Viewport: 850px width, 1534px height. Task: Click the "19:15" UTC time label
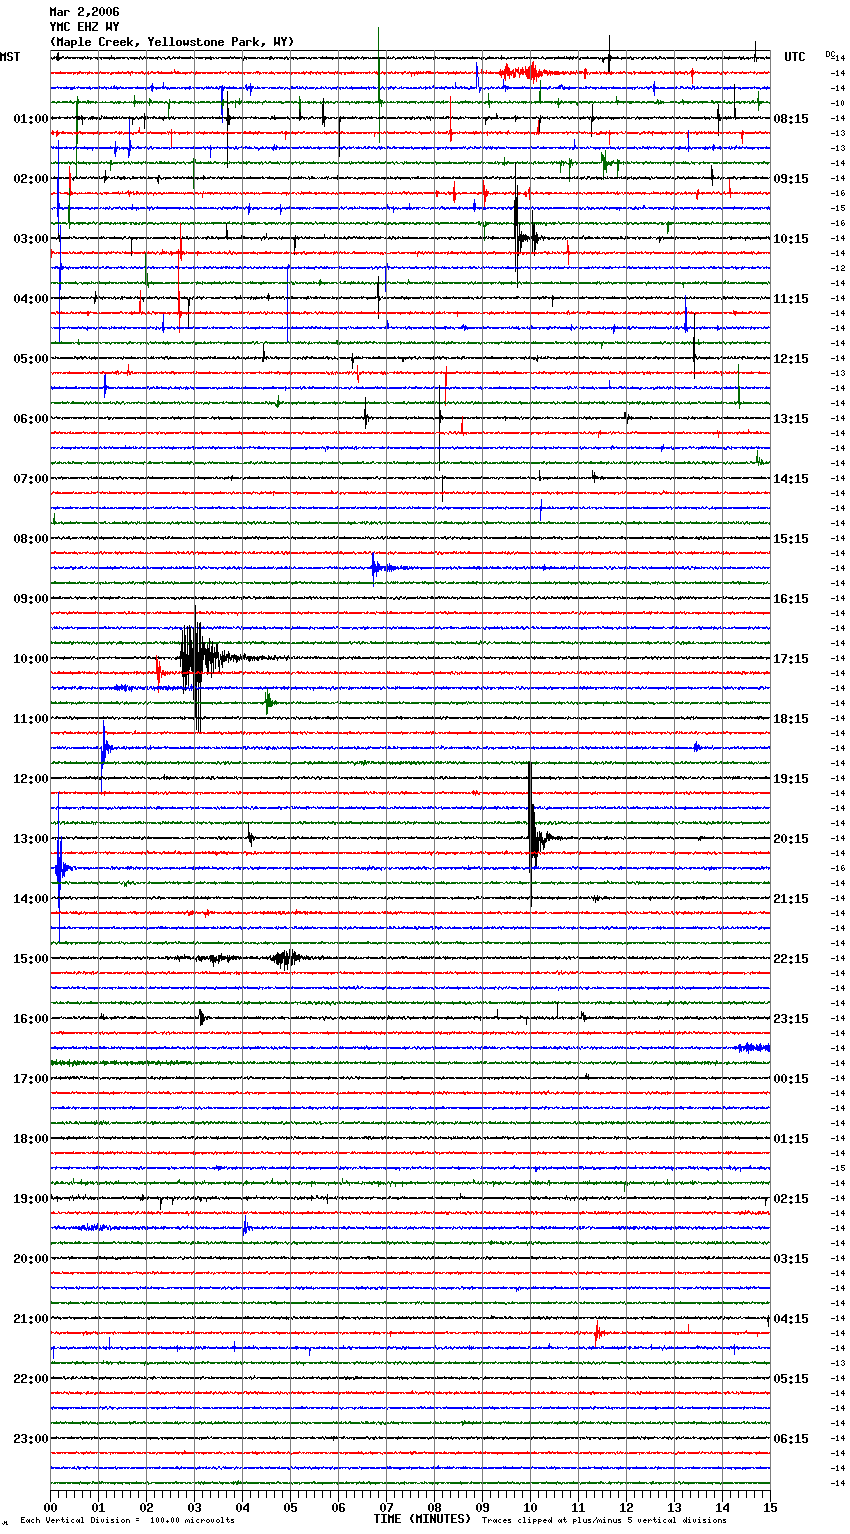point(791,779)
